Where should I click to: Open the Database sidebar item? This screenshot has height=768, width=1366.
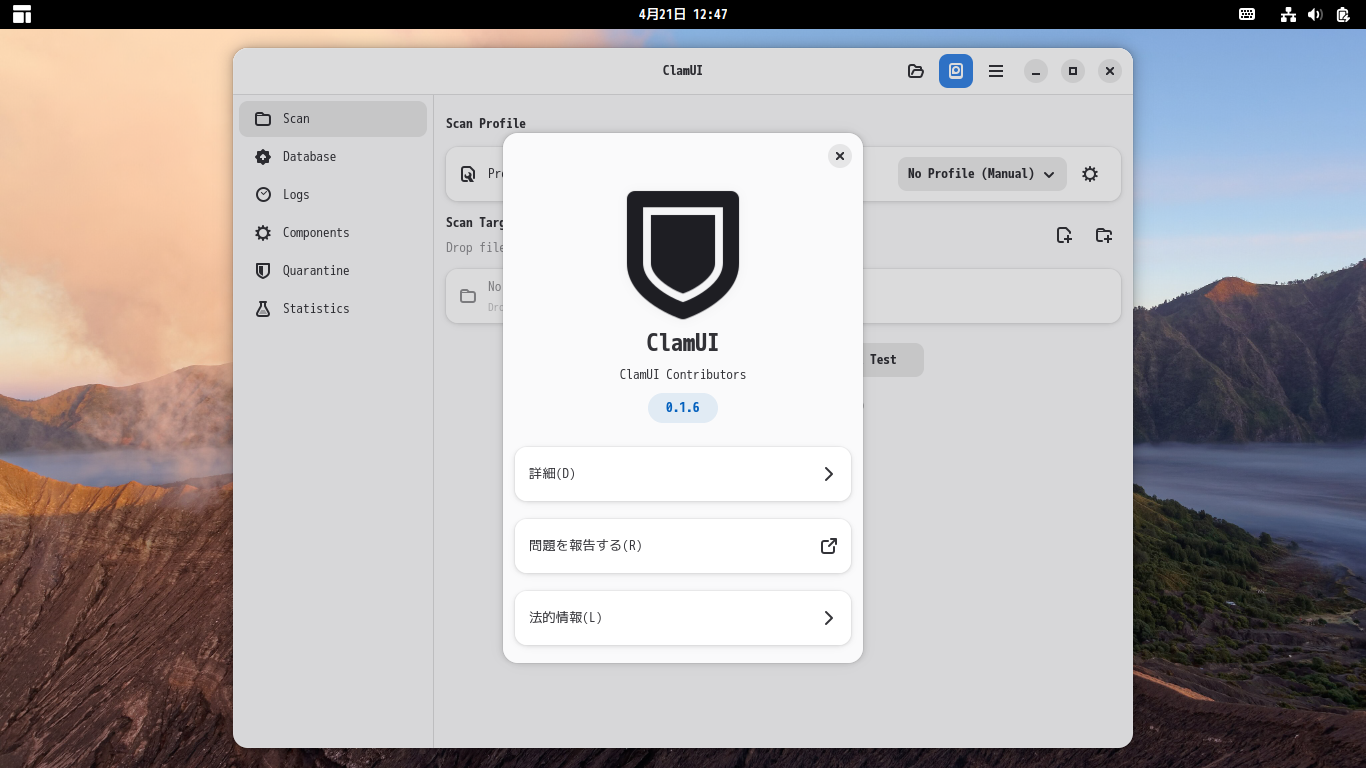(x=333, y=157)
